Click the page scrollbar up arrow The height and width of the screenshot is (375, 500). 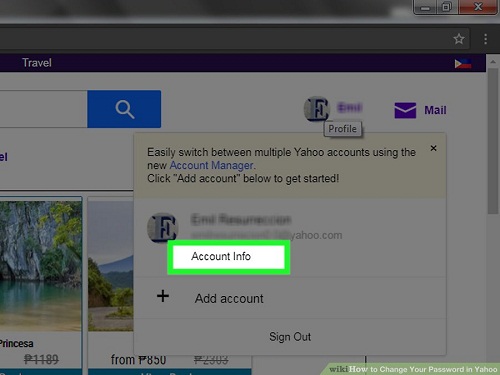click(x=493, y=62)
